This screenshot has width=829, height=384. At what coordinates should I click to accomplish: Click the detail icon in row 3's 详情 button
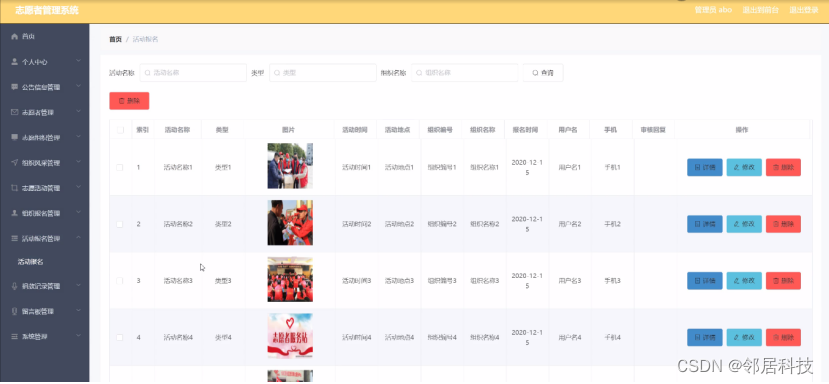click(x=697, y=281)
